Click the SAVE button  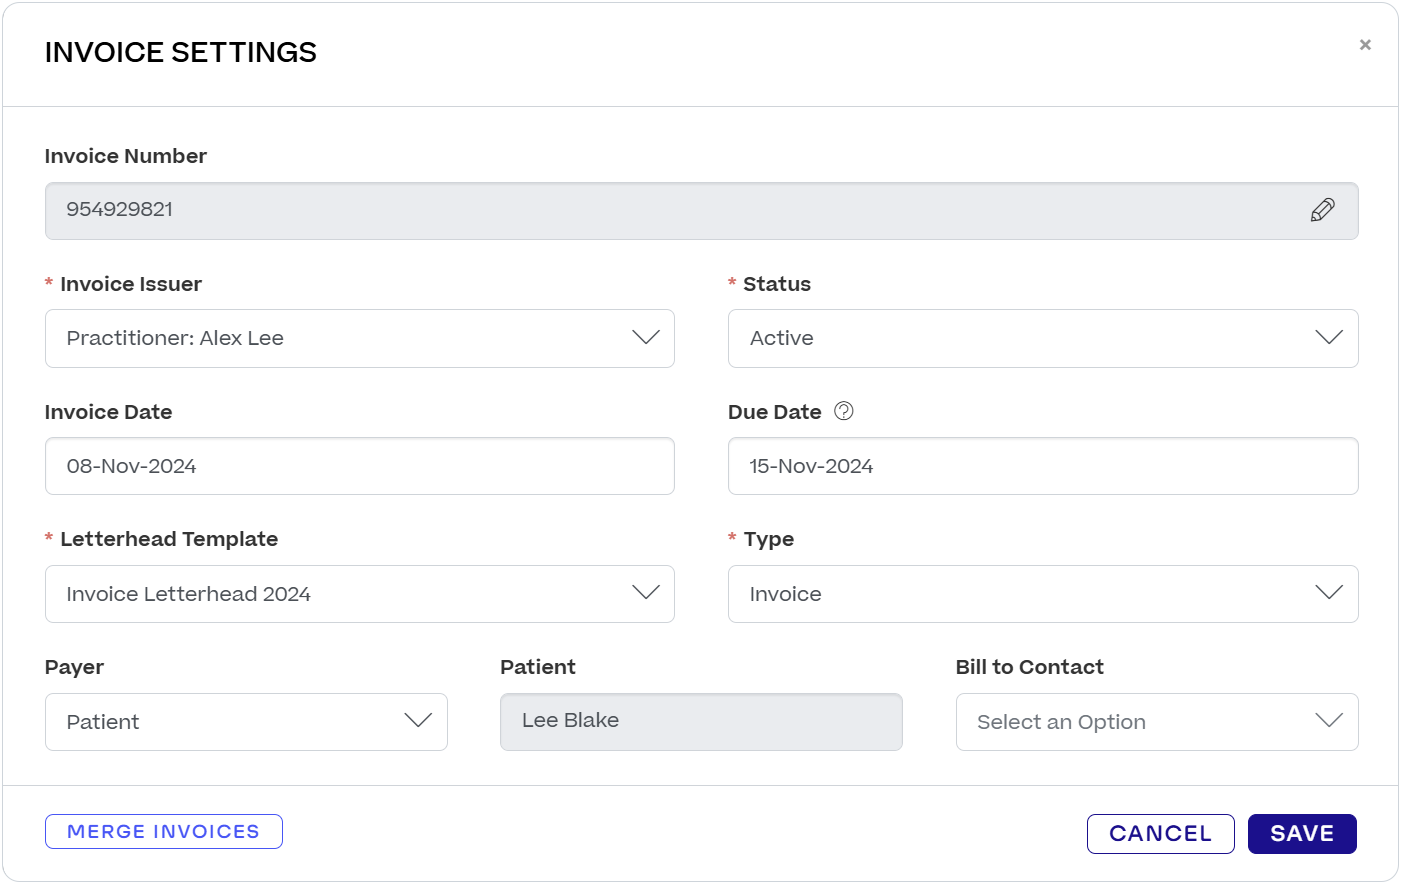pyautogui.click(x=1302, y=832)
